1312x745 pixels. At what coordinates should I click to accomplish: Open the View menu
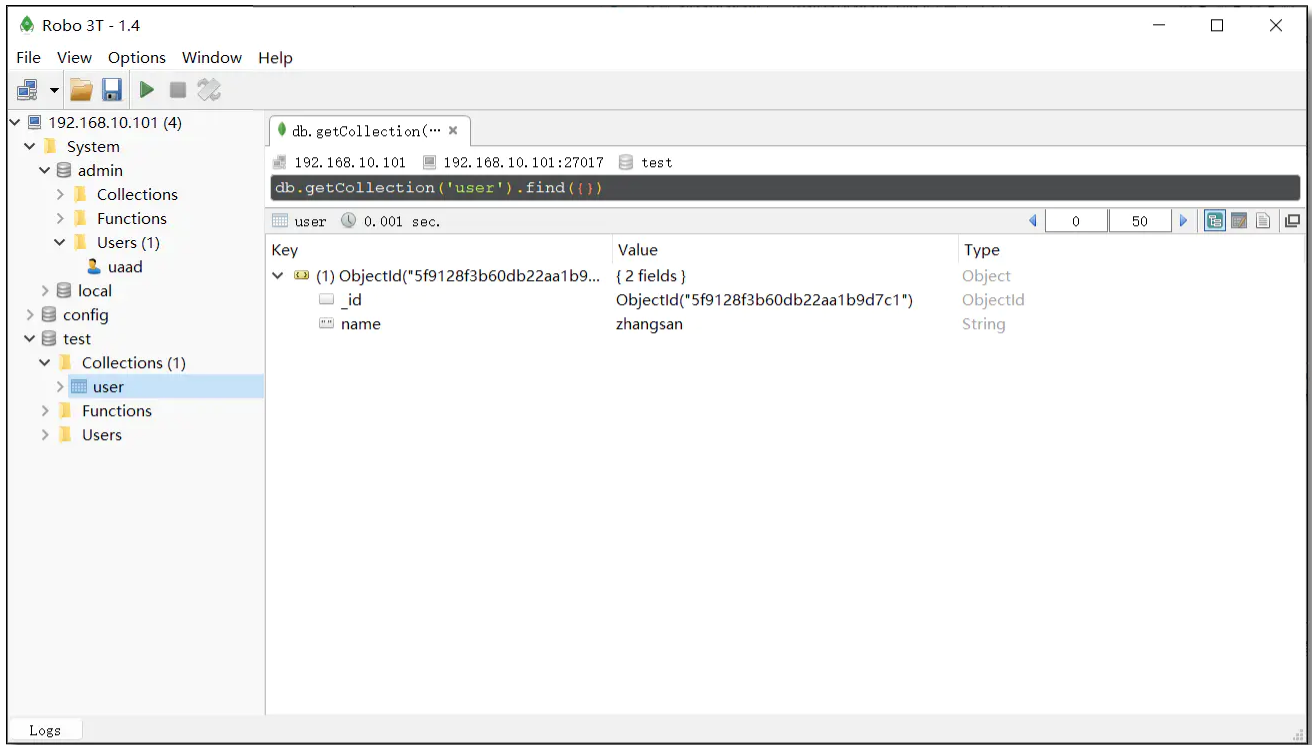[74, 57]
